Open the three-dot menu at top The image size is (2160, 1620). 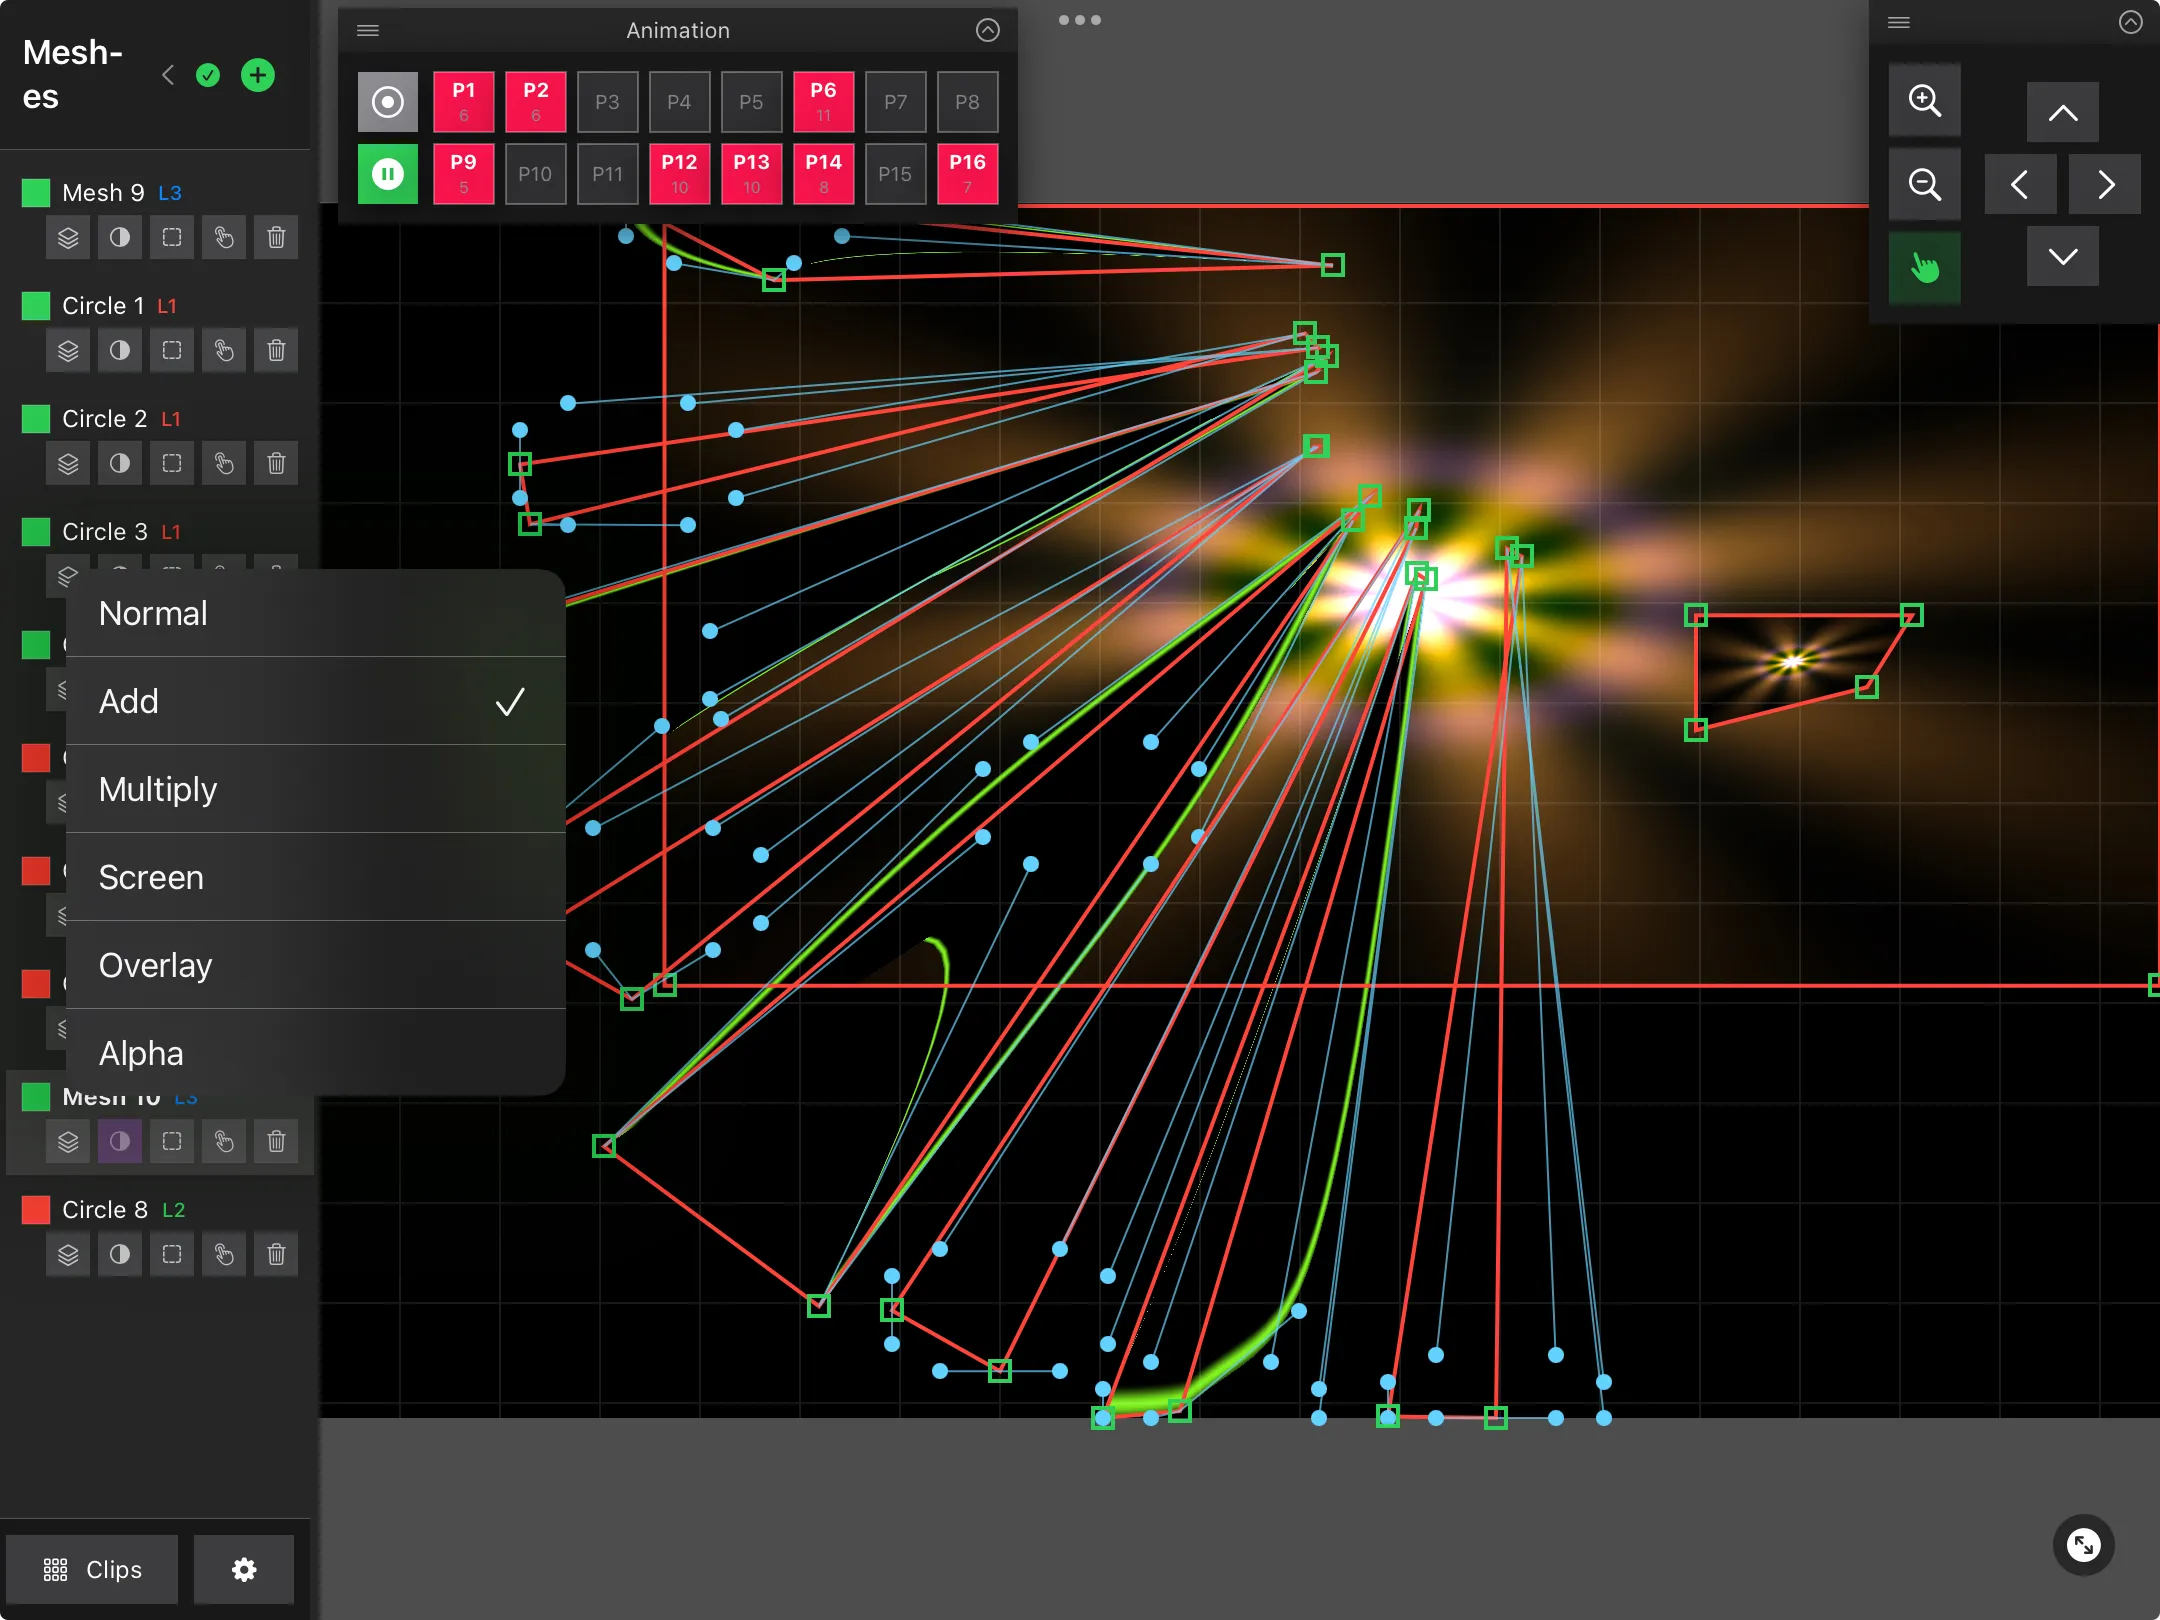[1080, 20]
